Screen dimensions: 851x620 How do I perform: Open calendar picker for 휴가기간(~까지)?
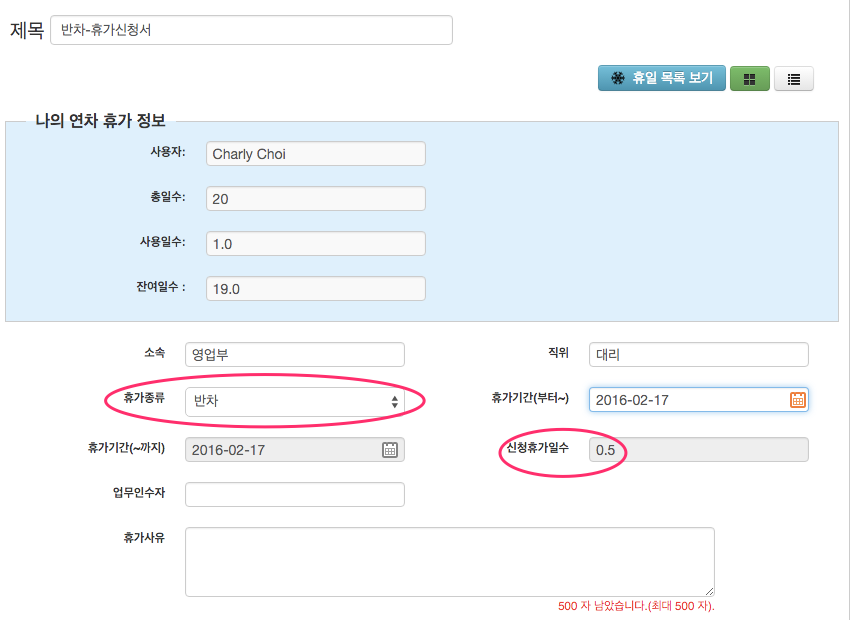click(390, 450)
